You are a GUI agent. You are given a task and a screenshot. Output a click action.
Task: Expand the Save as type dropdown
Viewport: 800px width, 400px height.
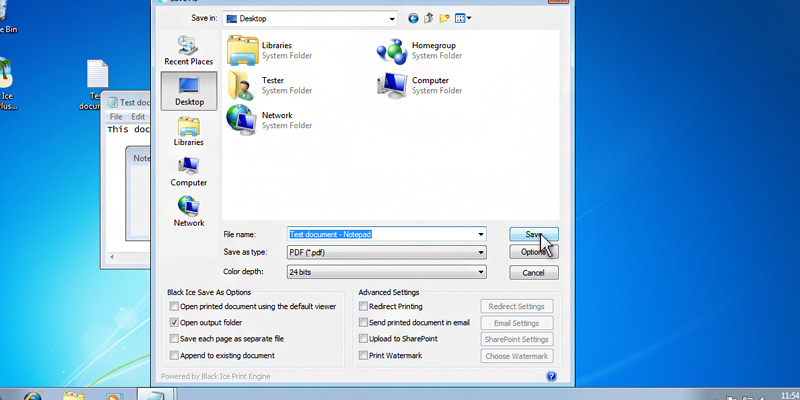click(481, 253)
